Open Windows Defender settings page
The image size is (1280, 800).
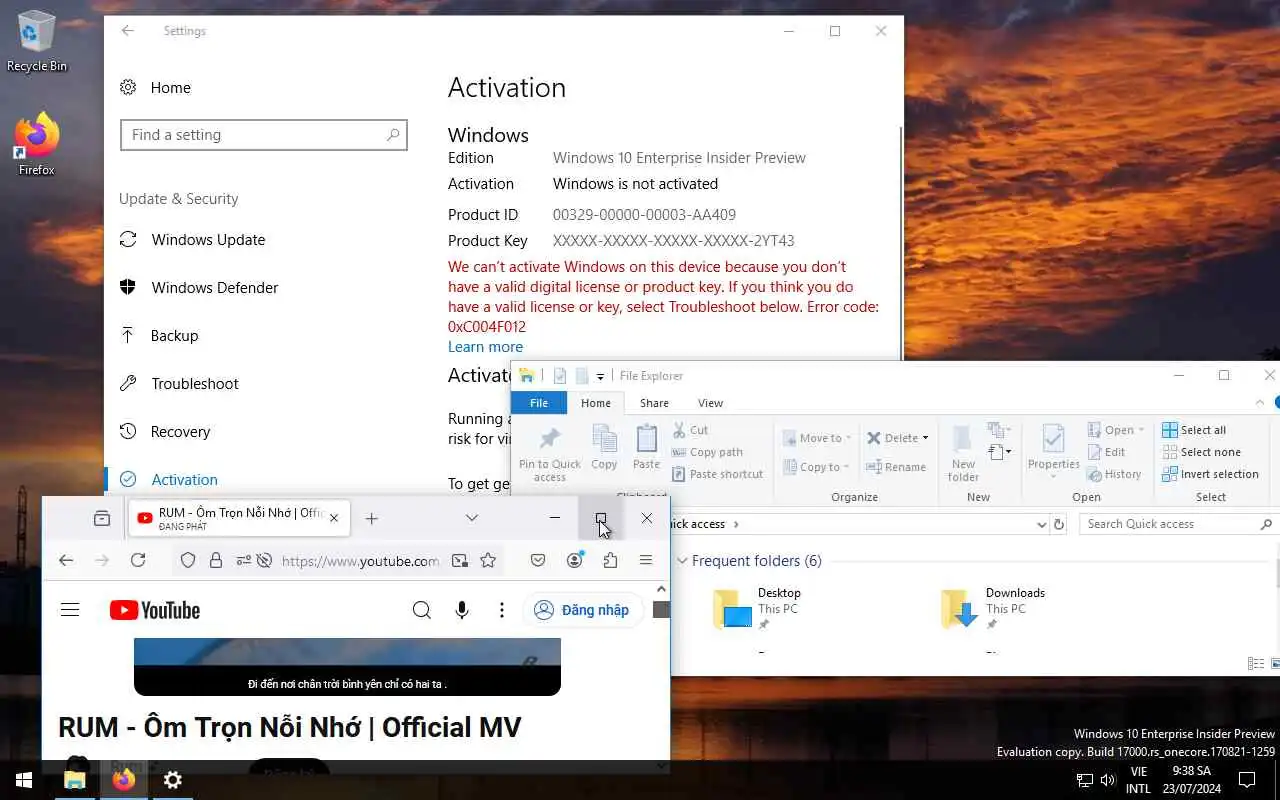coord(198,288)
